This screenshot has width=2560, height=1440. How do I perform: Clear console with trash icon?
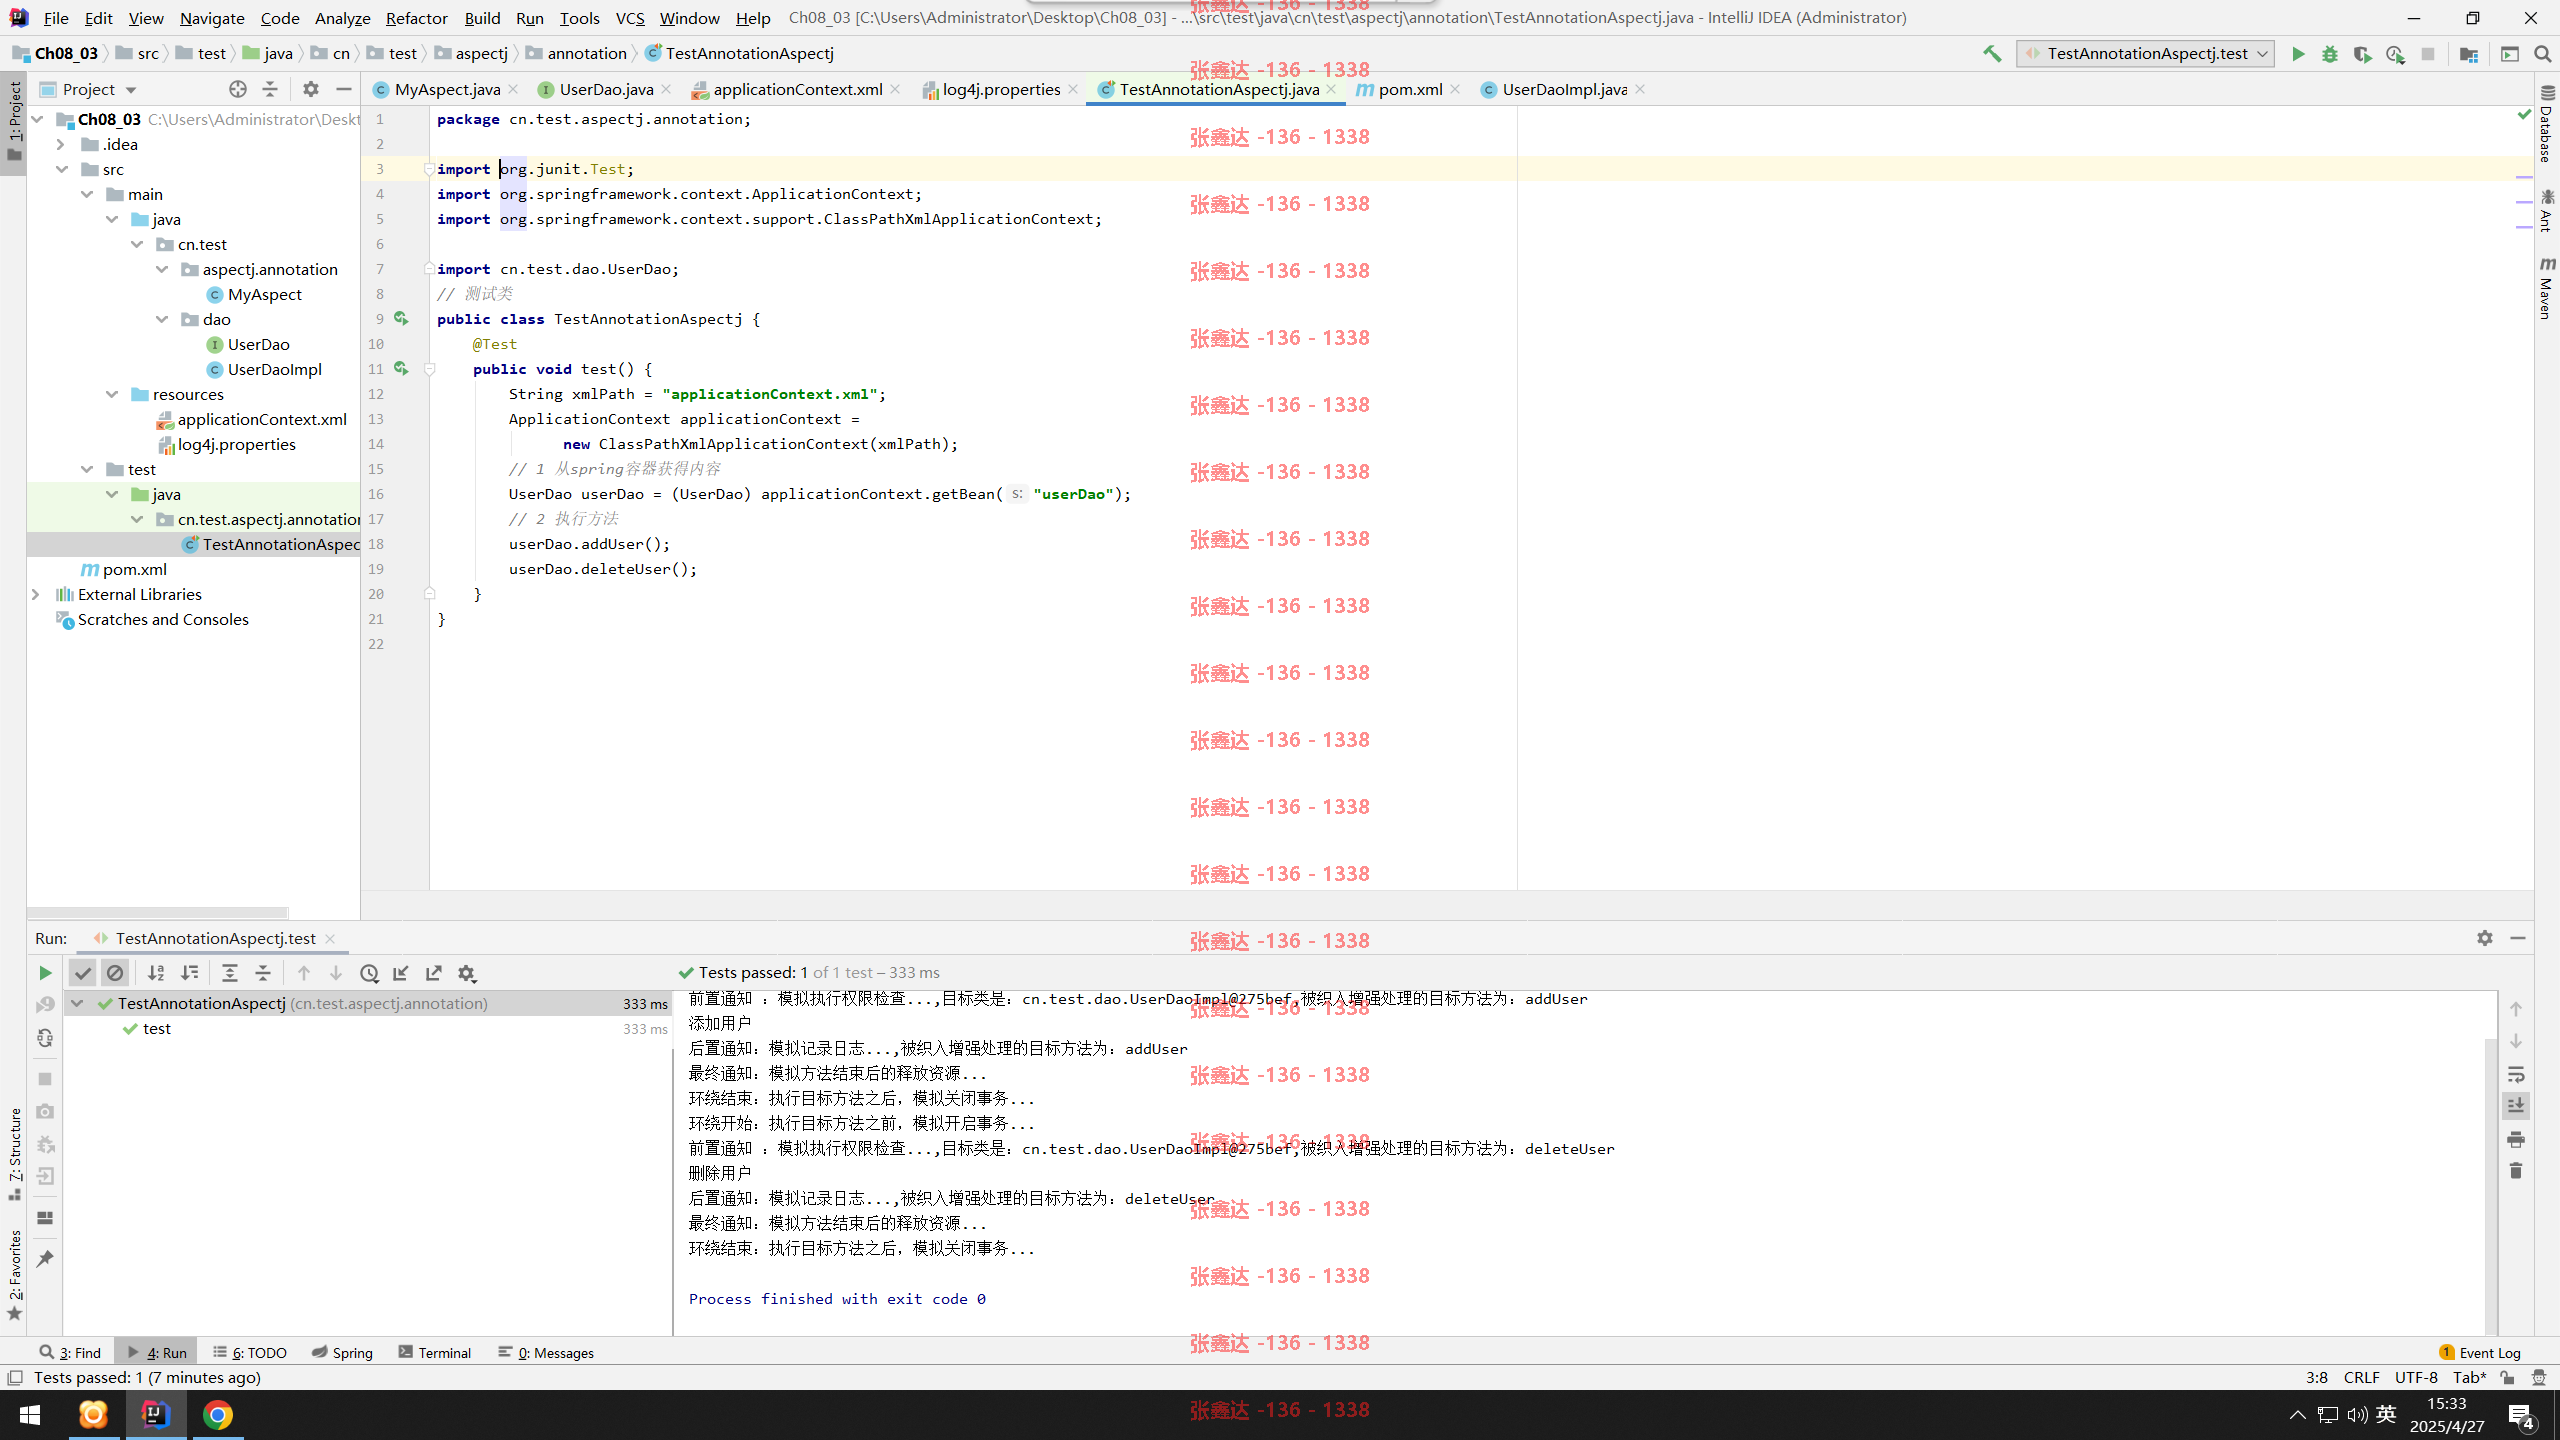2516,1171
